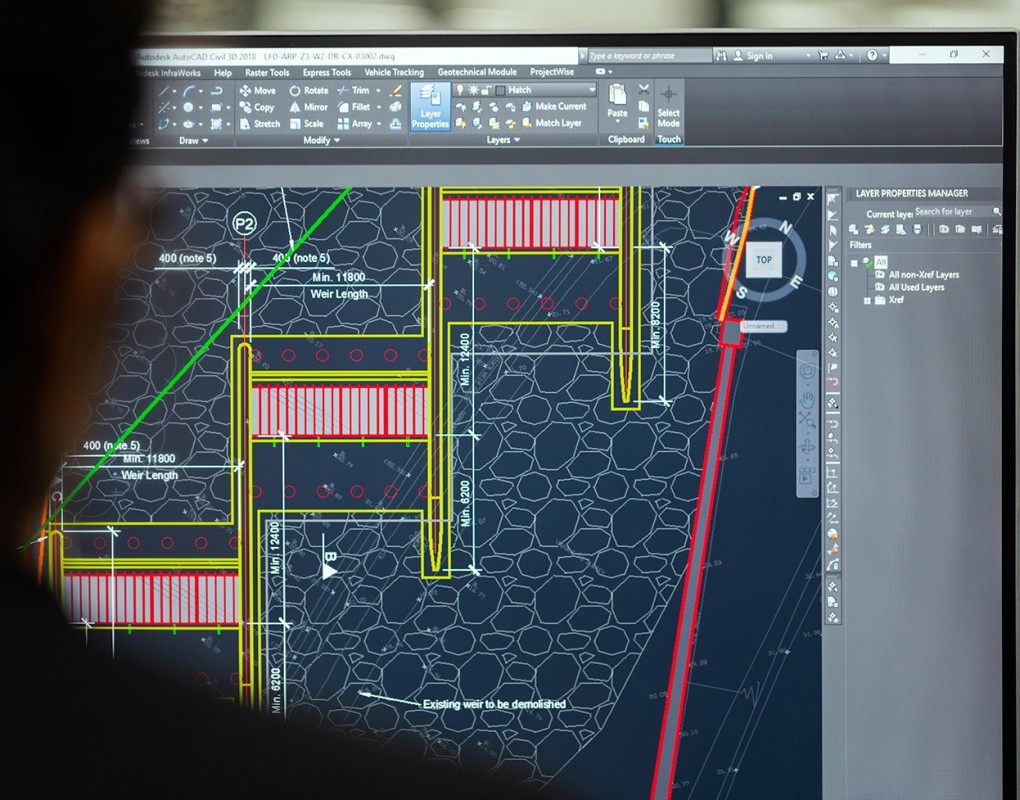Toggle layer freeze sun icon
1020x800 pixels.
pos(473,90)
